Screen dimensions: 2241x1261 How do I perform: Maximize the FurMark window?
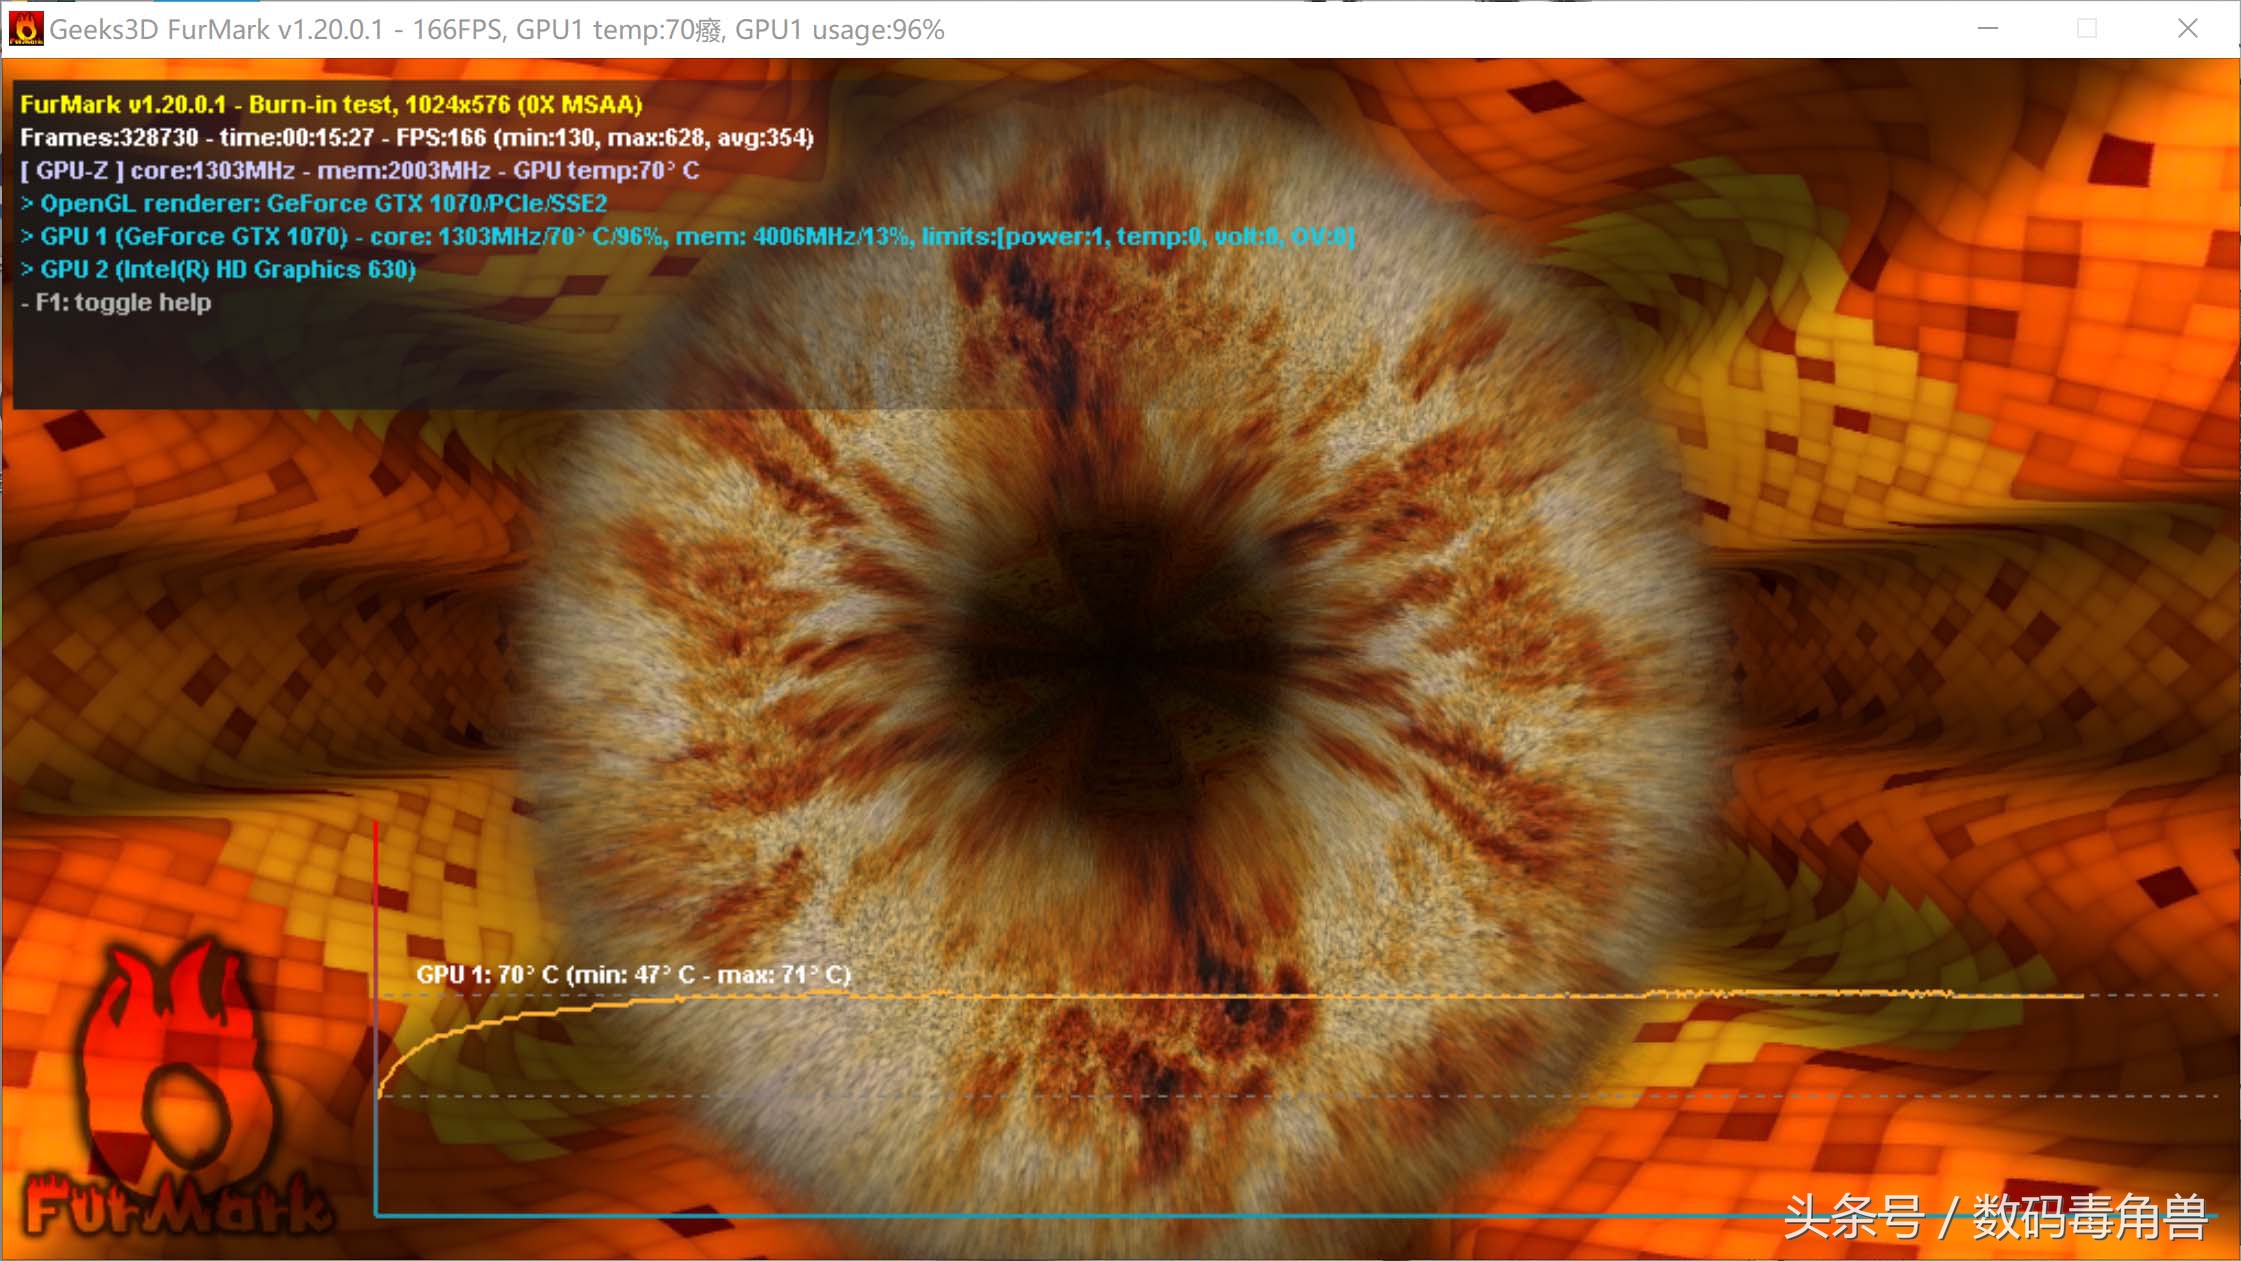point(2087,29)
